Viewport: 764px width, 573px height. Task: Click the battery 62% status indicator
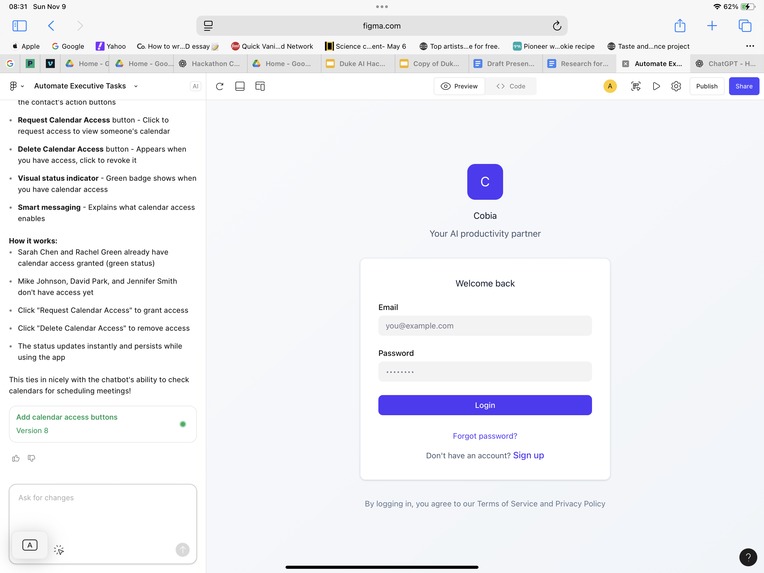click(x=739, y=7)
